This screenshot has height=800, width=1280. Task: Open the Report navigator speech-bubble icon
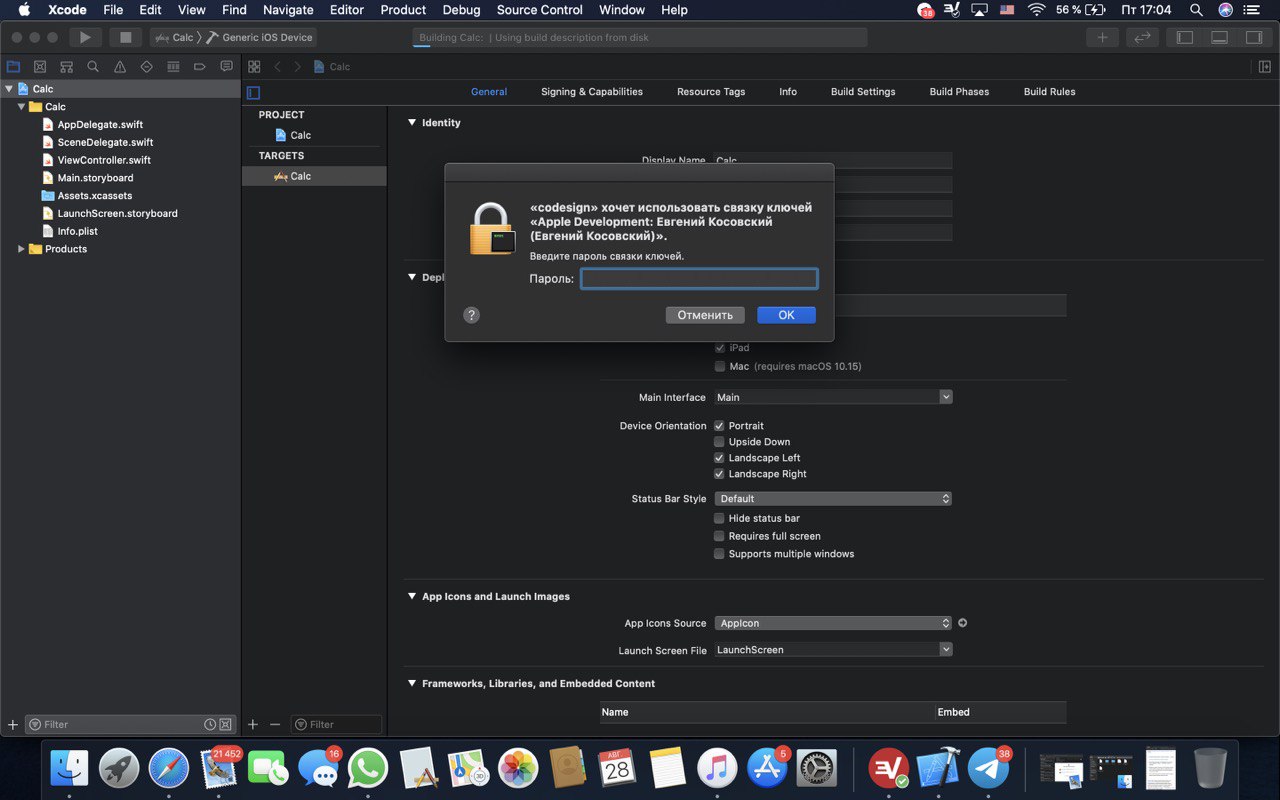(227, 67)
